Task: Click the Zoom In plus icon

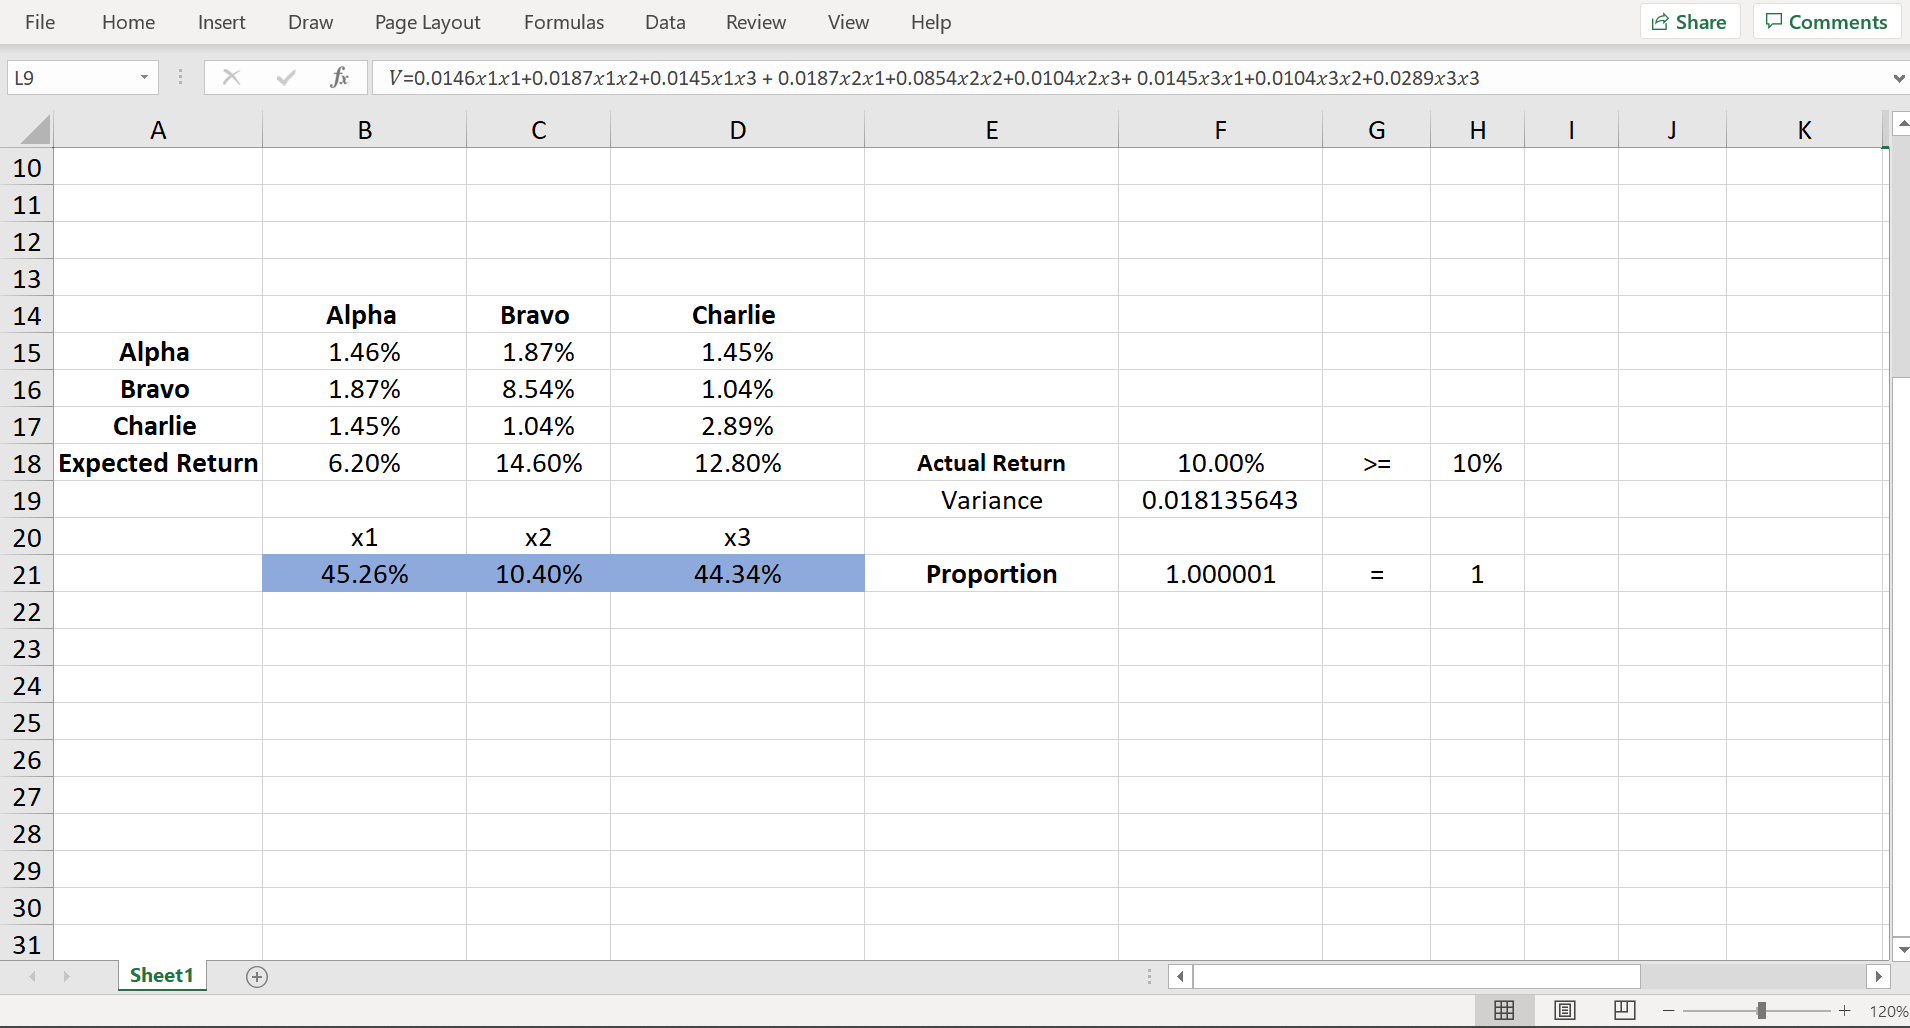Action: pos(1843,1011)
